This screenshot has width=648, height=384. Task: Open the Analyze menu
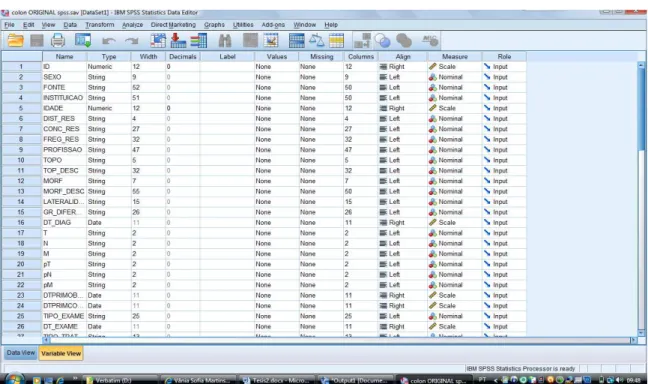[132, 25]
